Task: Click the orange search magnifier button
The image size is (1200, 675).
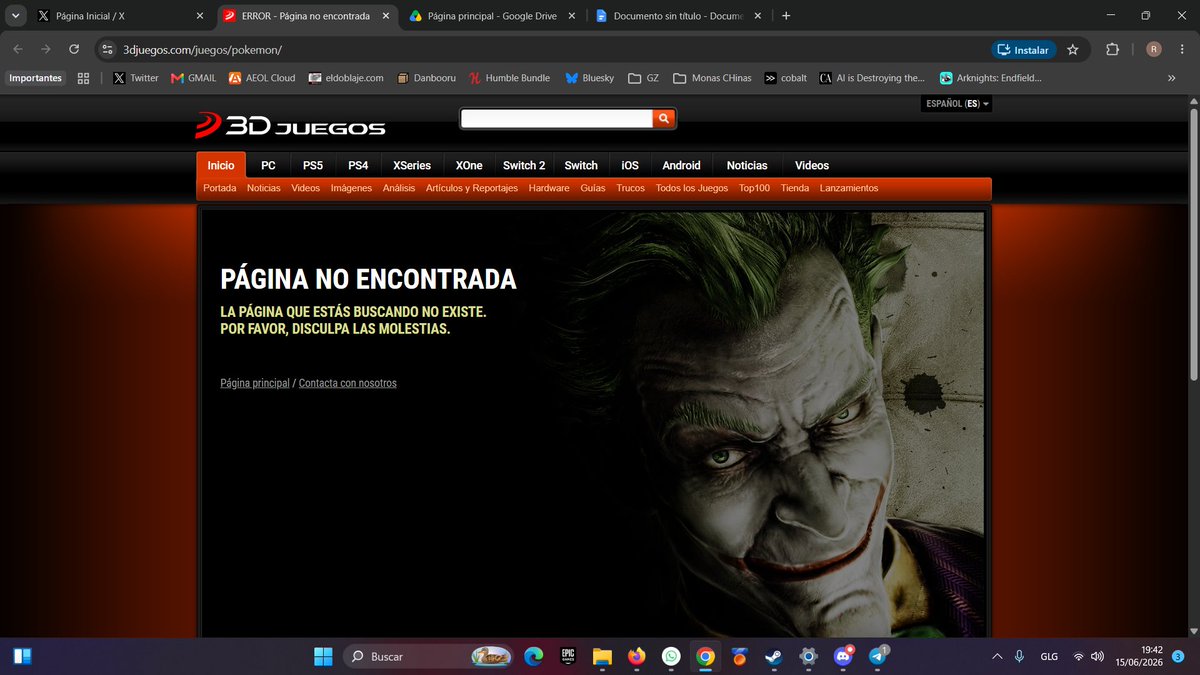Action: 665,119
